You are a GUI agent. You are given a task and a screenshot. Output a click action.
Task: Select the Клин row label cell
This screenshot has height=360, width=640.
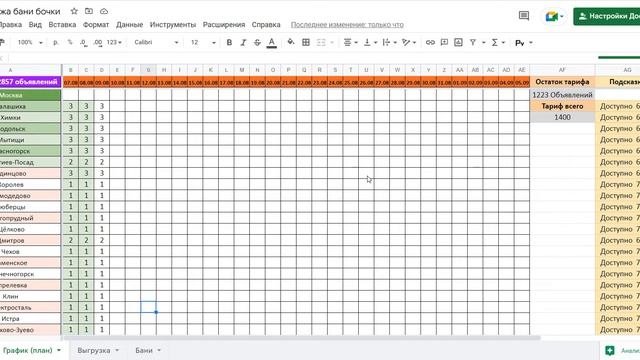tap(30, 296)
